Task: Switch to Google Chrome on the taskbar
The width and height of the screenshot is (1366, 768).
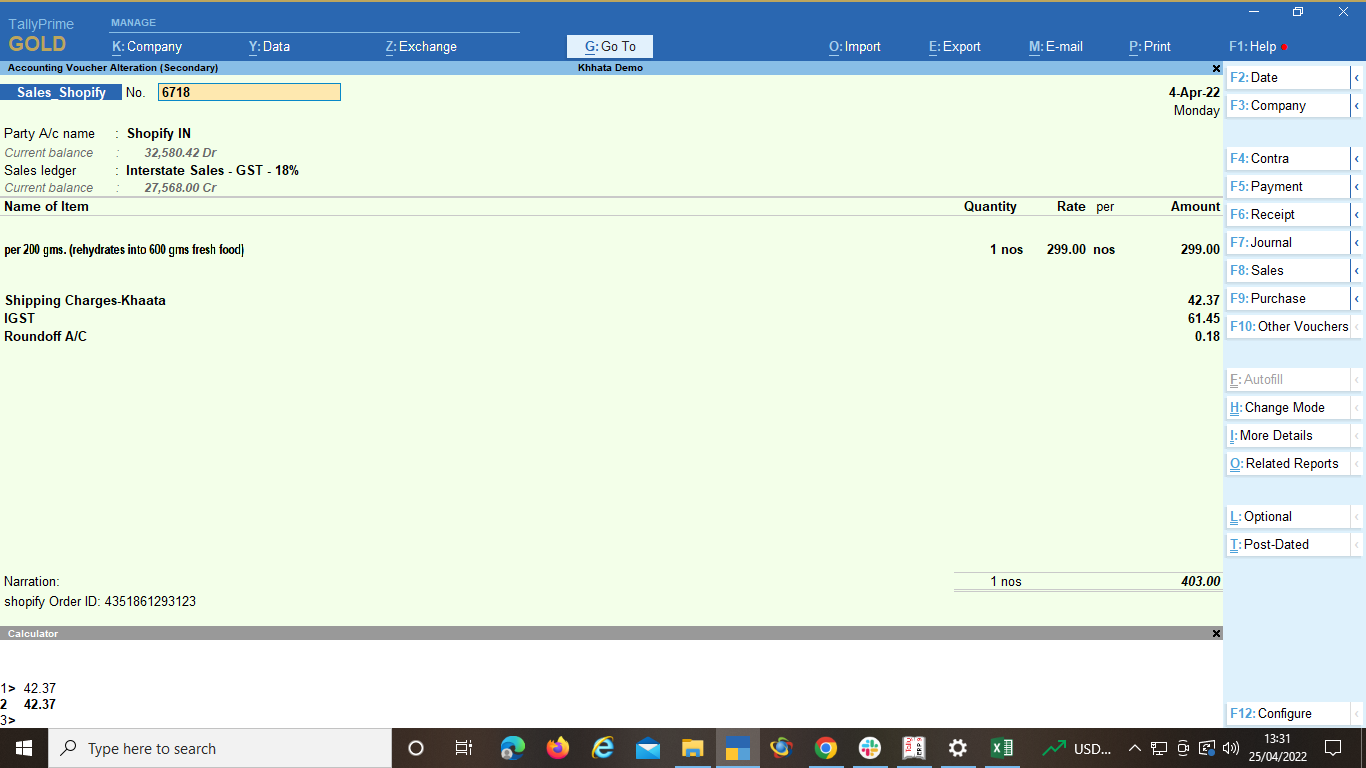Action: click(x=825, y=748)
